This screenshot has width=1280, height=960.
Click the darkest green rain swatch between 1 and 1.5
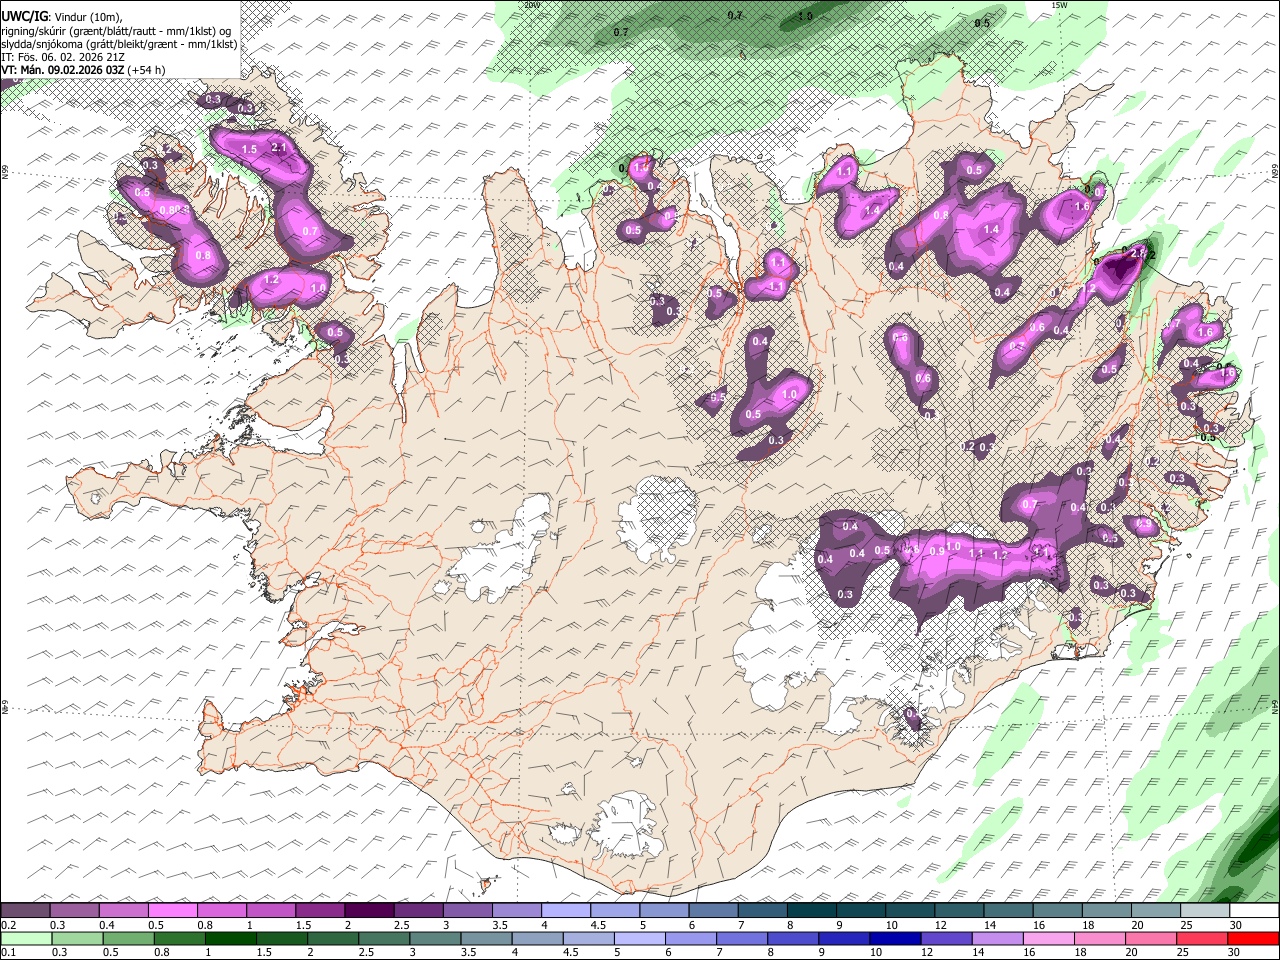[231, 938]
